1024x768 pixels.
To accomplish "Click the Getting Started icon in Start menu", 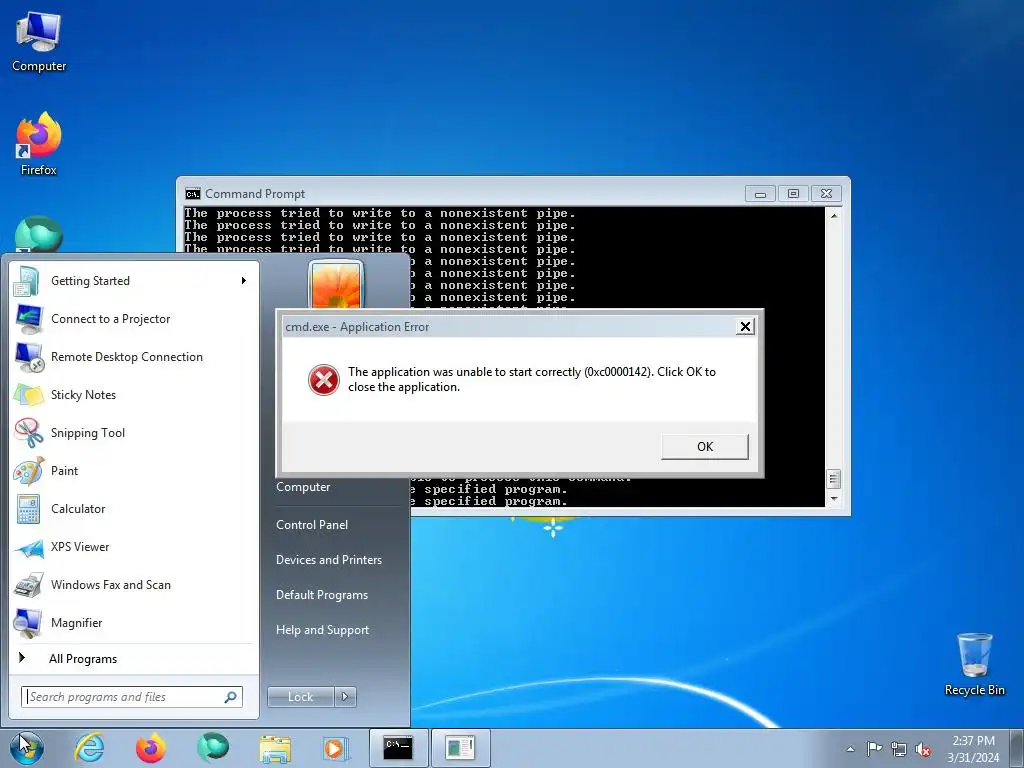I will point(28,281).
